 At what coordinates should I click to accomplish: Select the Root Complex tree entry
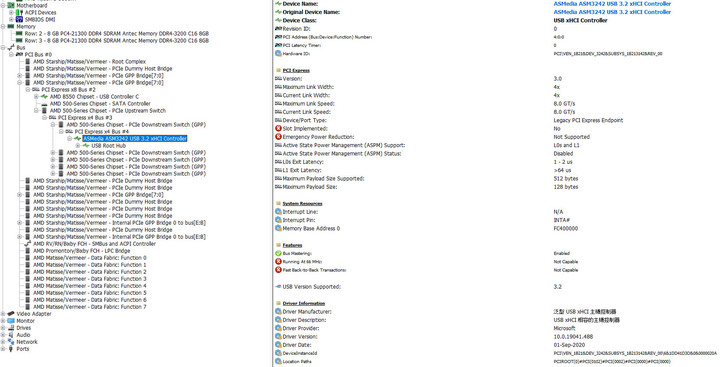[89, 62]
